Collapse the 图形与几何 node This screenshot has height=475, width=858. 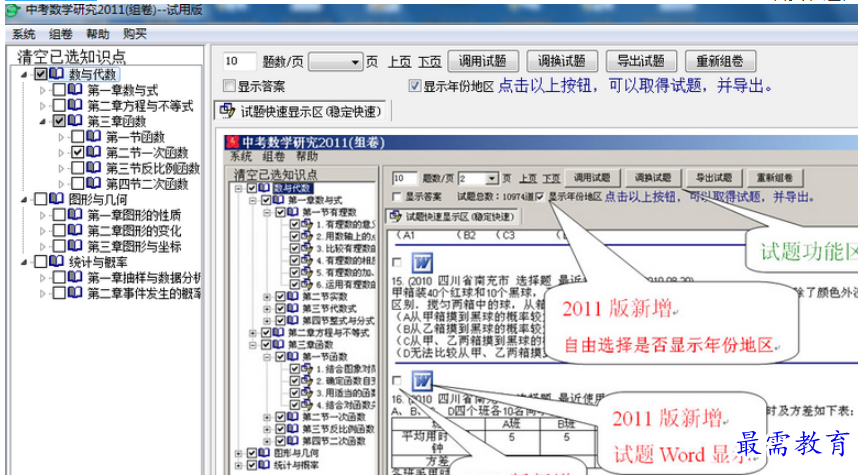24,200
